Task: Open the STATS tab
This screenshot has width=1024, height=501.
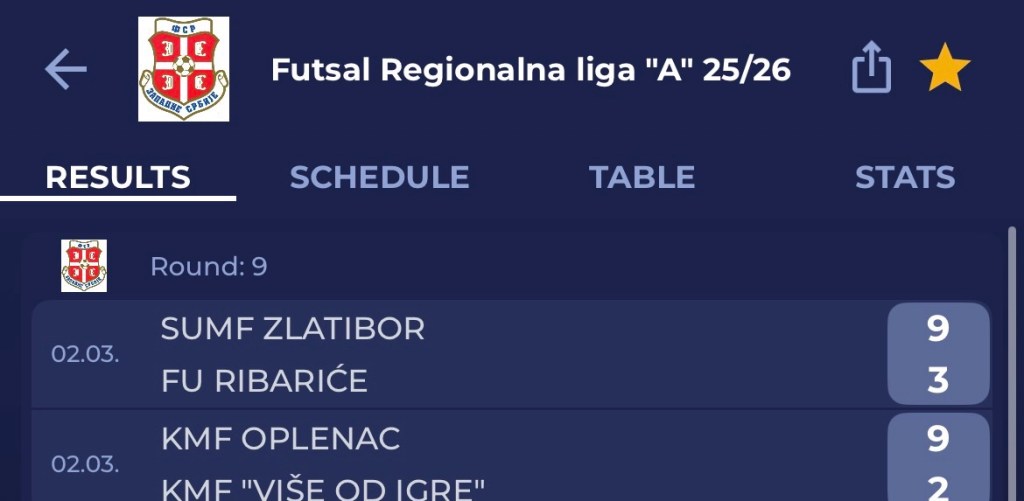Action: click(904, 178)
